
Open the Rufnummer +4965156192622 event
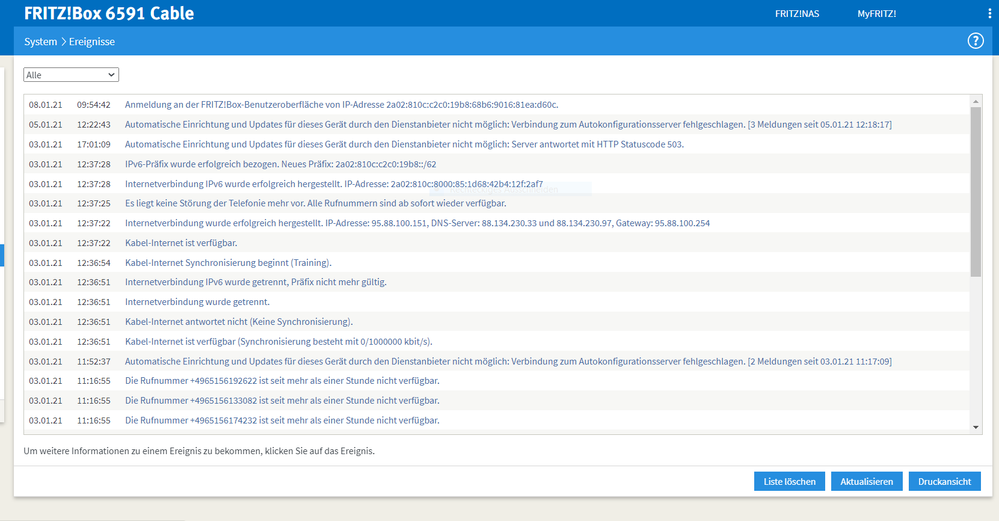282,380
